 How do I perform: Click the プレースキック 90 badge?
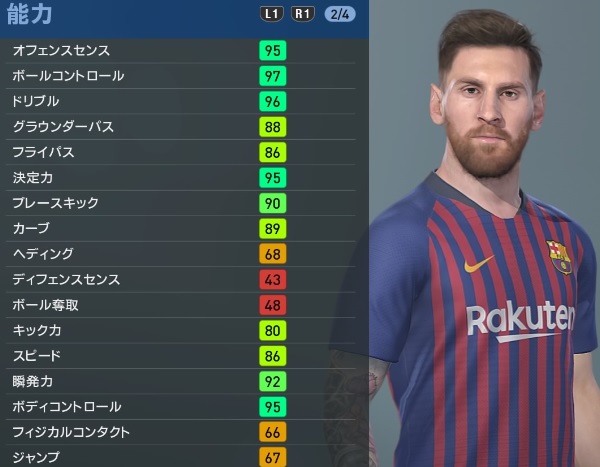click(x=272, y=203)
